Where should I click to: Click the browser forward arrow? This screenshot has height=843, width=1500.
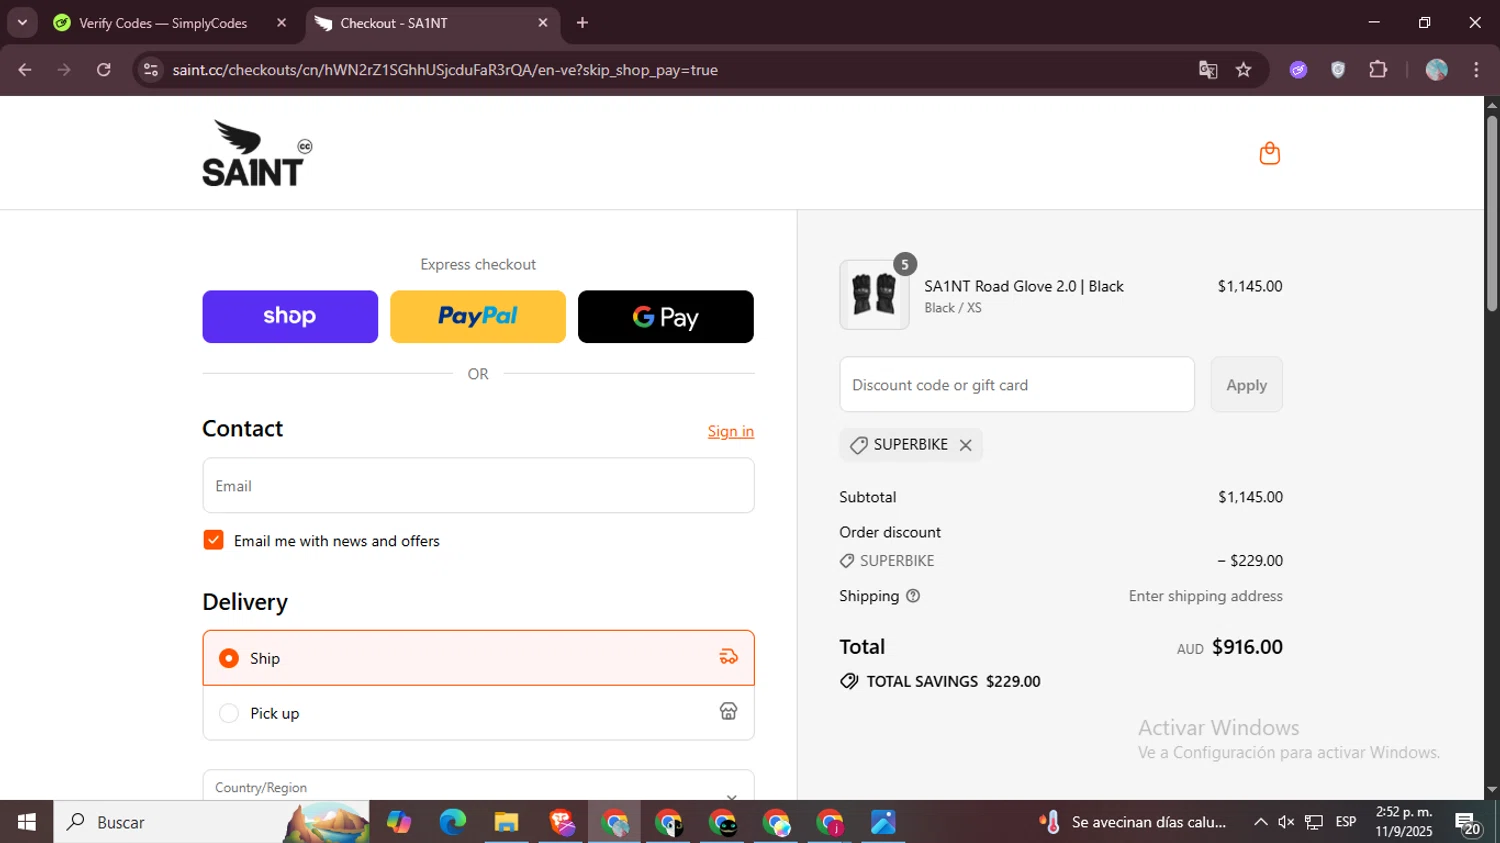(64, 70)
